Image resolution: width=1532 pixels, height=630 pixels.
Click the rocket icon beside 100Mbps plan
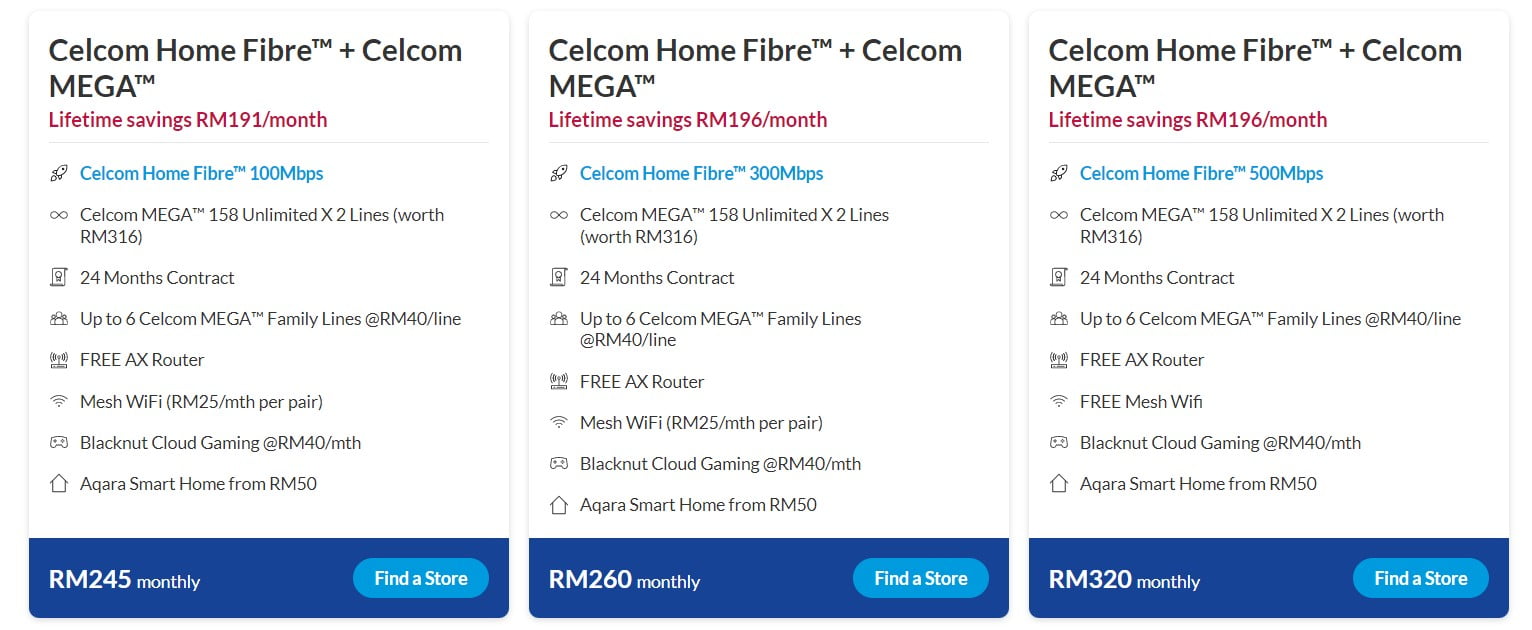(x=59, y=174)
